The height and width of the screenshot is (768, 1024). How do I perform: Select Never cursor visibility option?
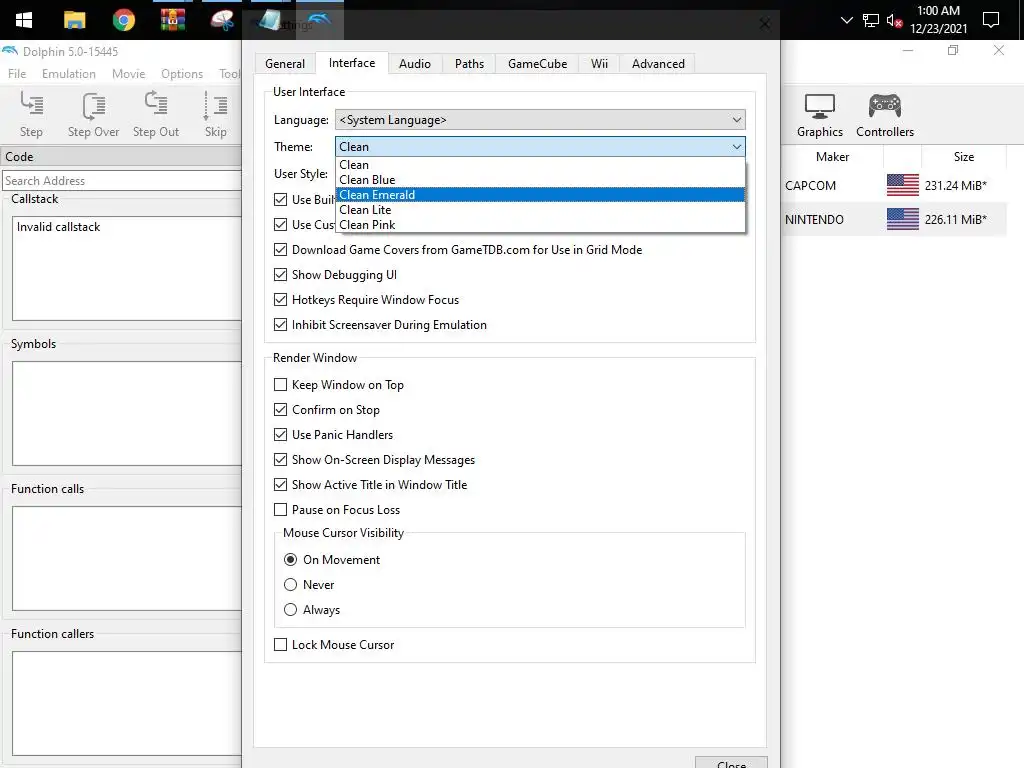click(291, 584)
